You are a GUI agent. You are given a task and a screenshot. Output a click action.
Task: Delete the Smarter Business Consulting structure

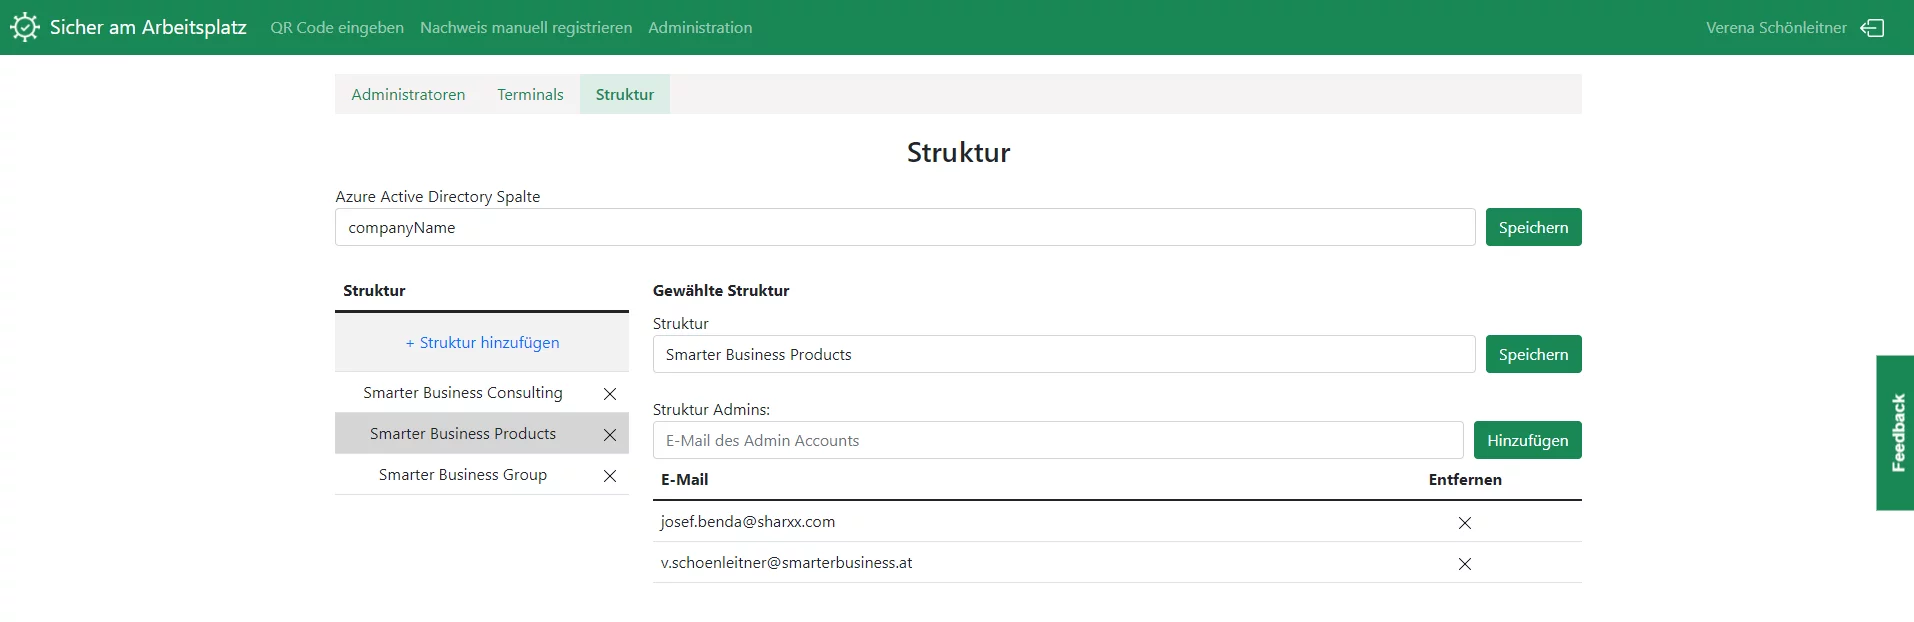(x=610, y=394)
